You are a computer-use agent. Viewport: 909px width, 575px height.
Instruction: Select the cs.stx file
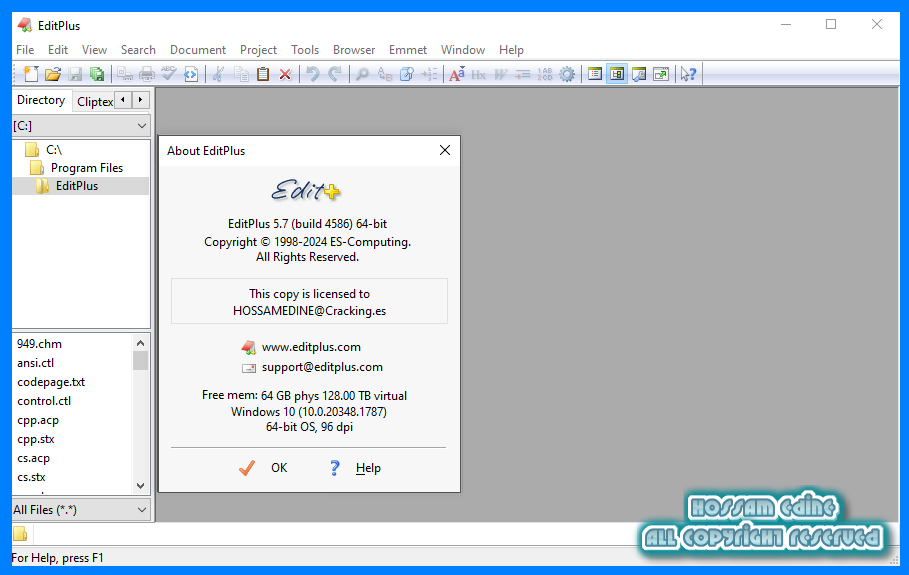(x=31, y=477)
